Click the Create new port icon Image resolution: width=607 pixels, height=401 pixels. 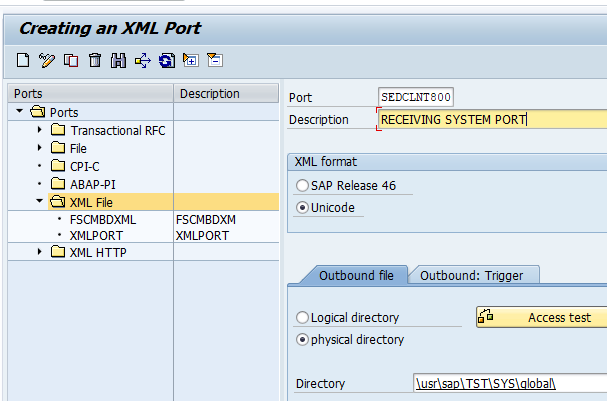(x=23, y=61)
